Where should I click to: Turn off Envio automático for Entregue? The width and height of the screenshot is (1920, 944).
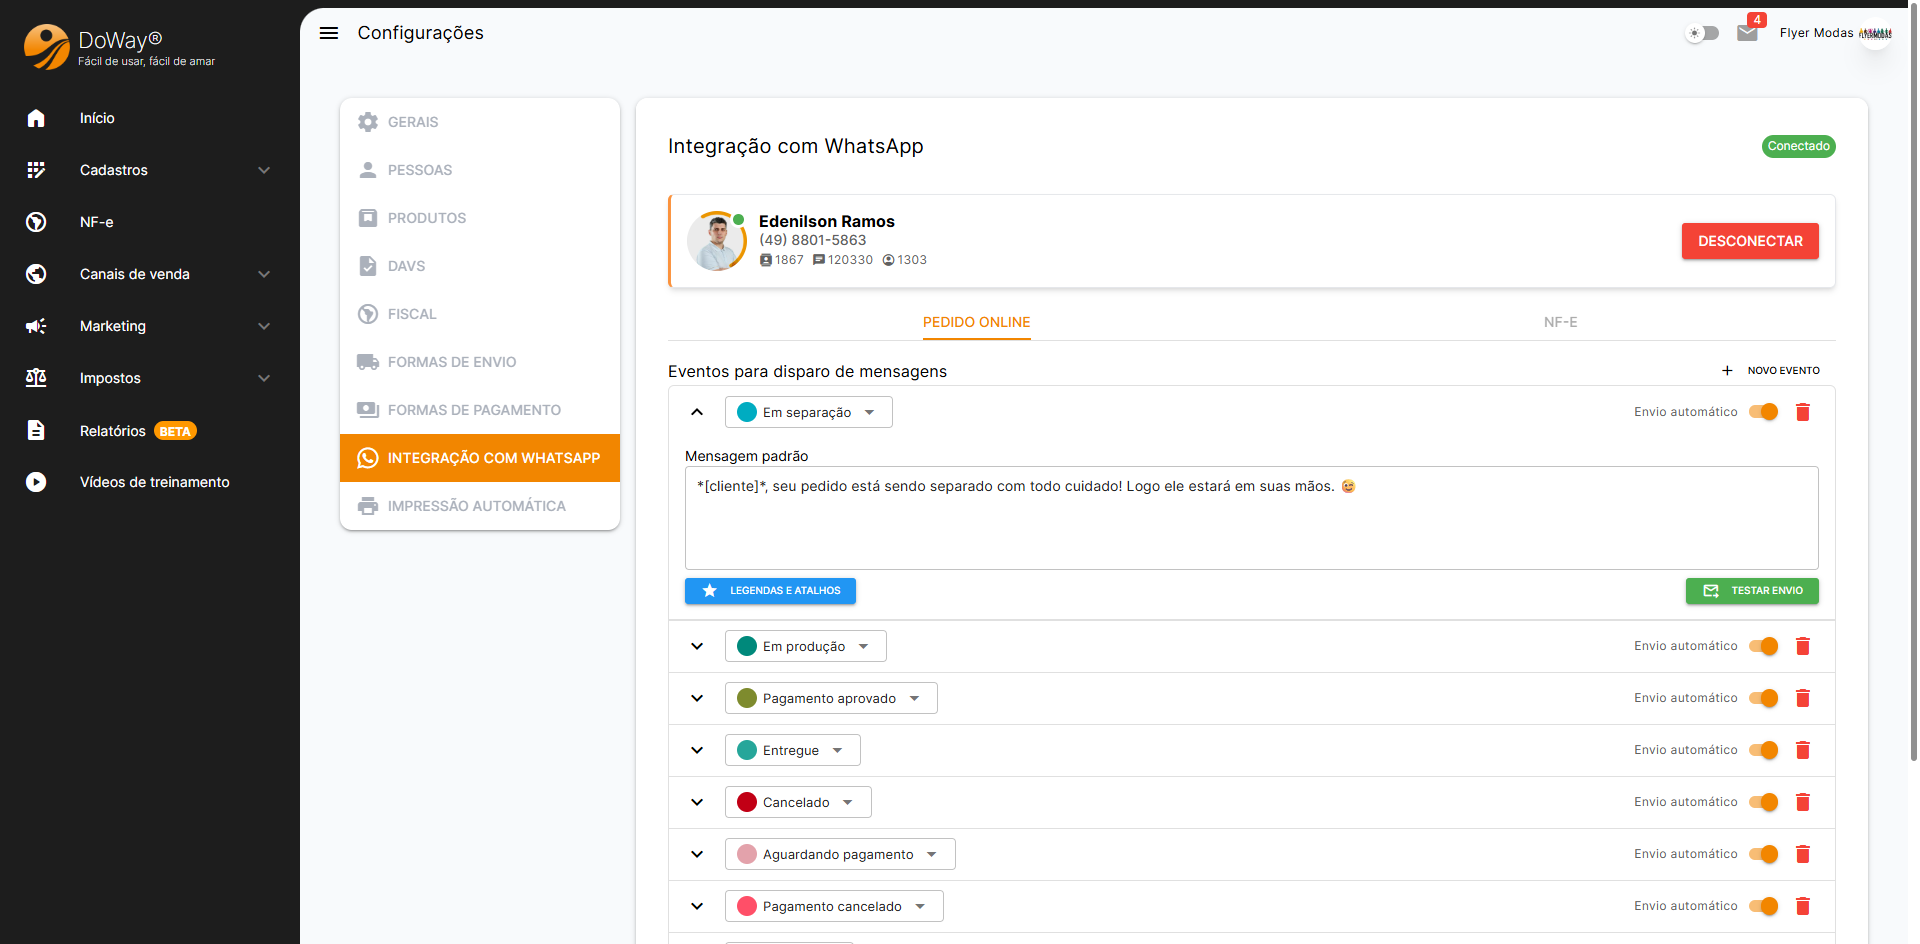click(1763, 750)
